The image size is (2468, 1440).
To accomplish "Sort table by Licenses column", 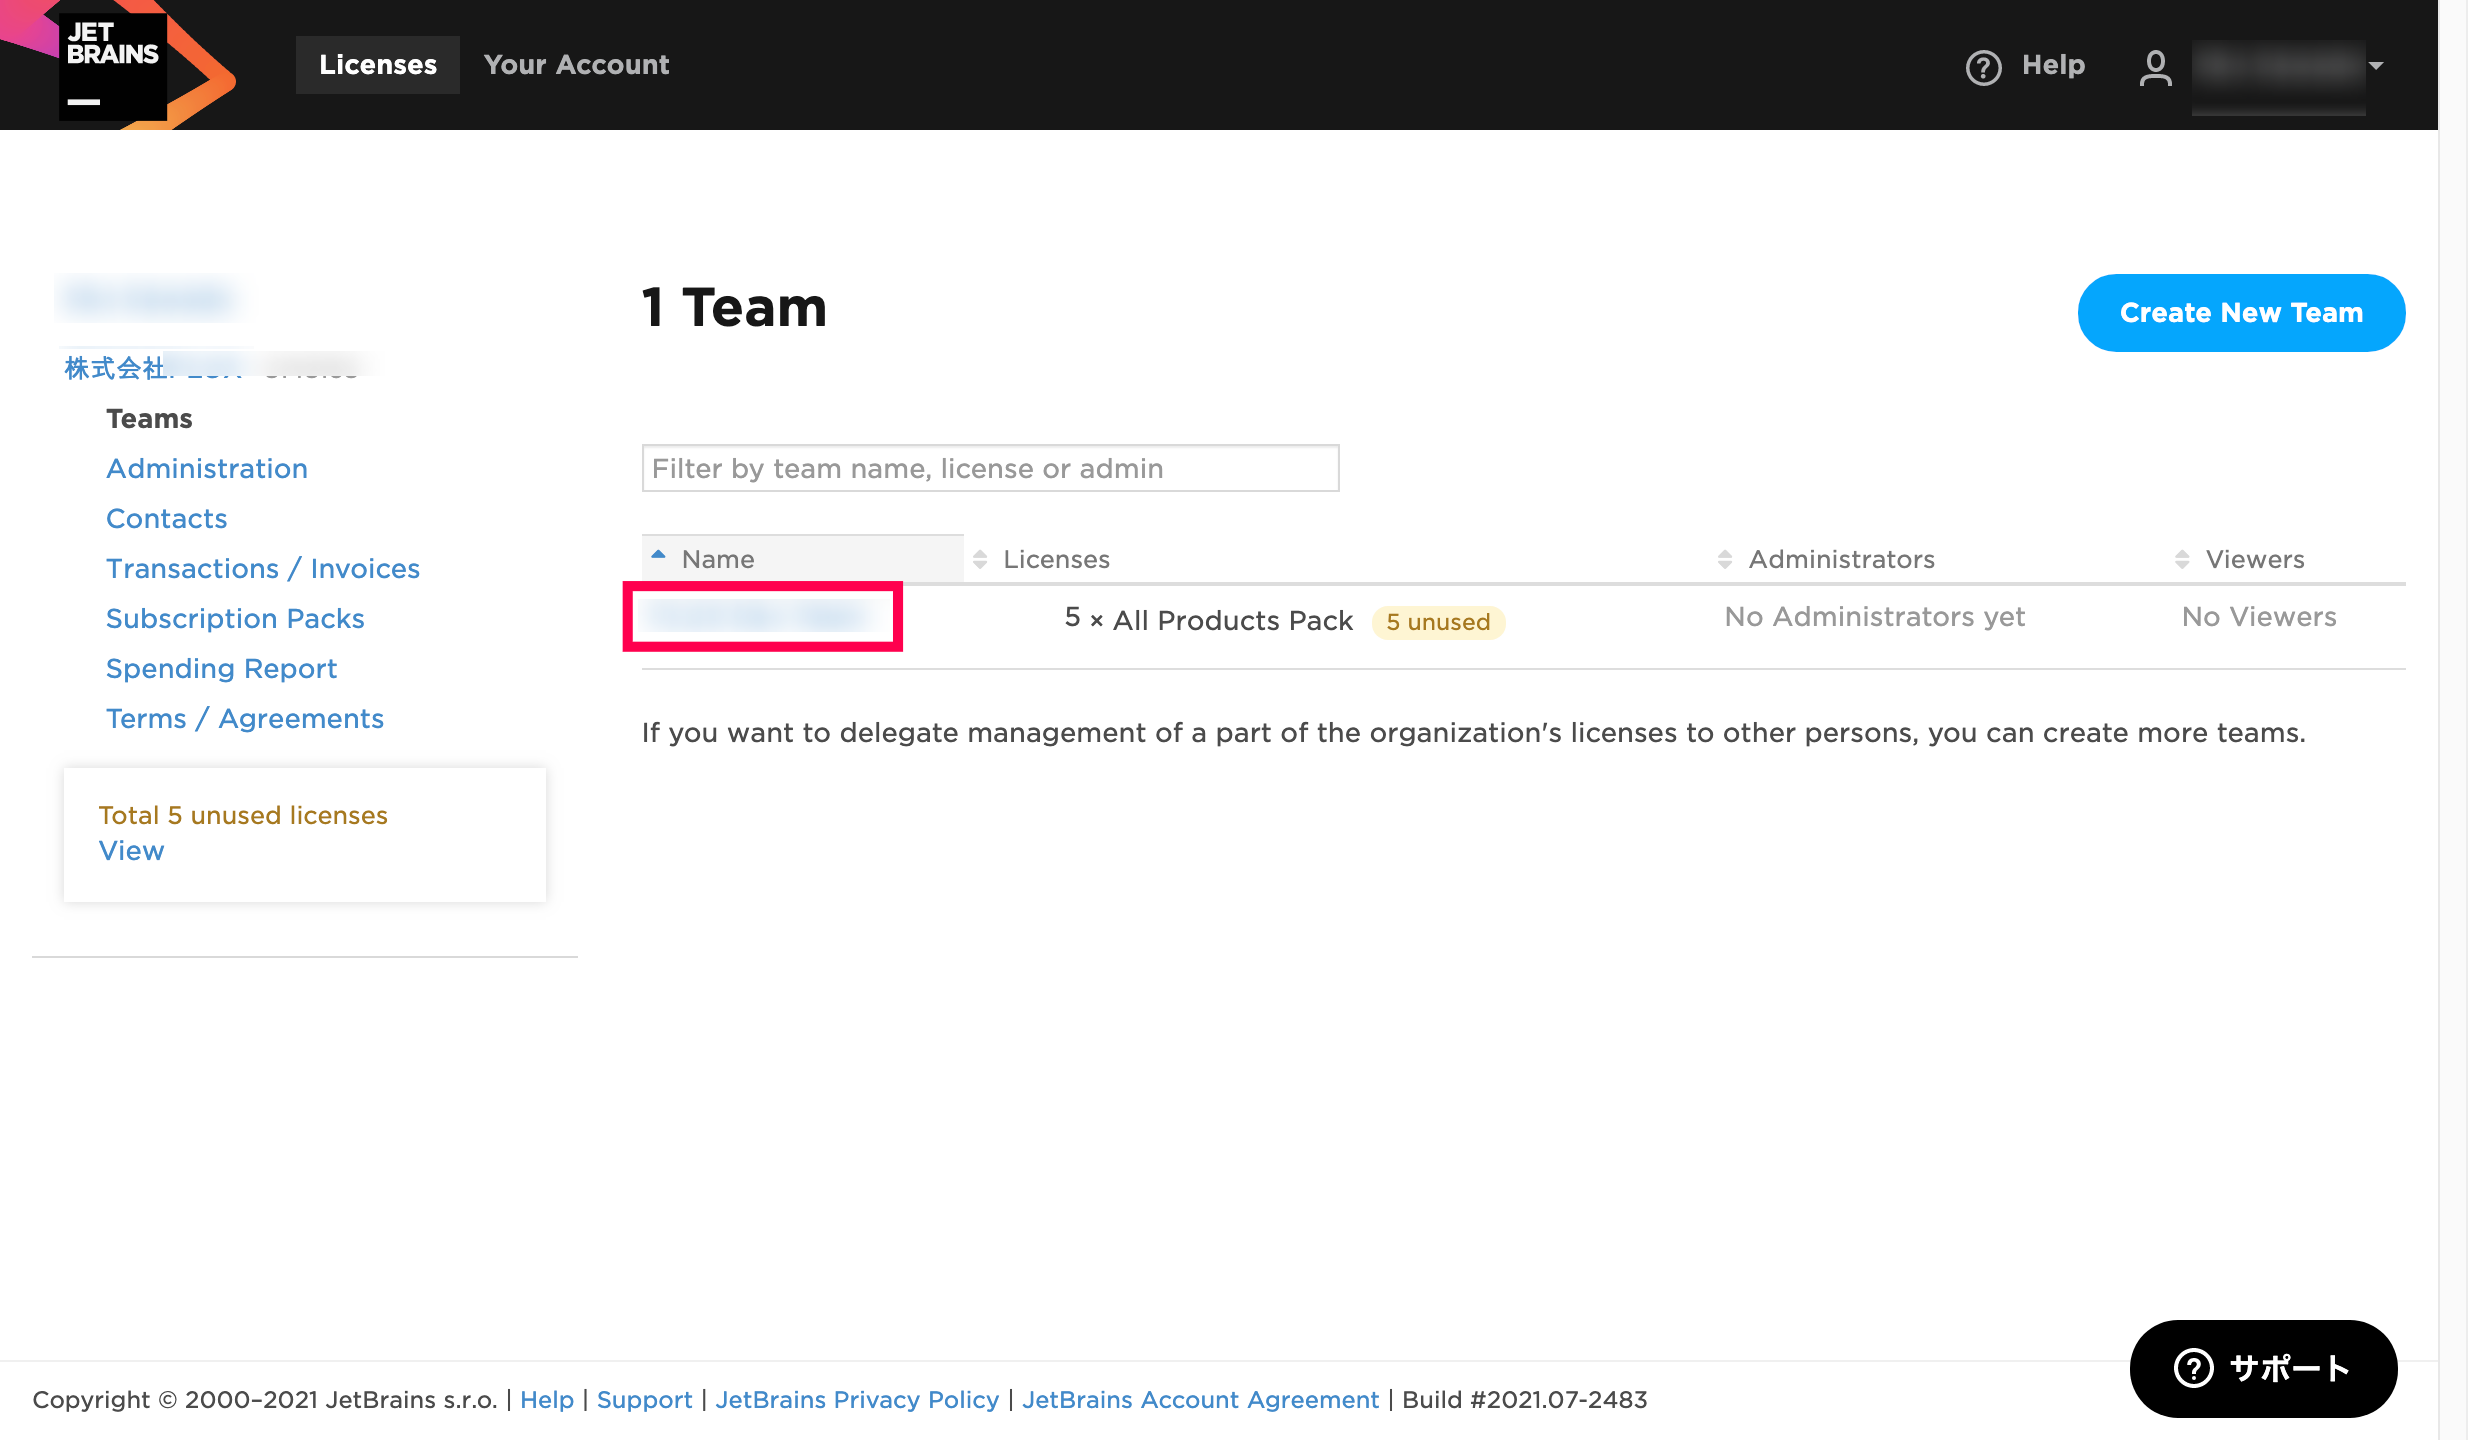I will [1056, 559].
